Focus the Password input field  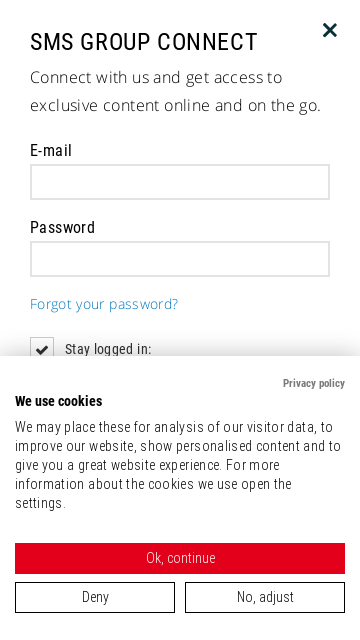point(180,259)
